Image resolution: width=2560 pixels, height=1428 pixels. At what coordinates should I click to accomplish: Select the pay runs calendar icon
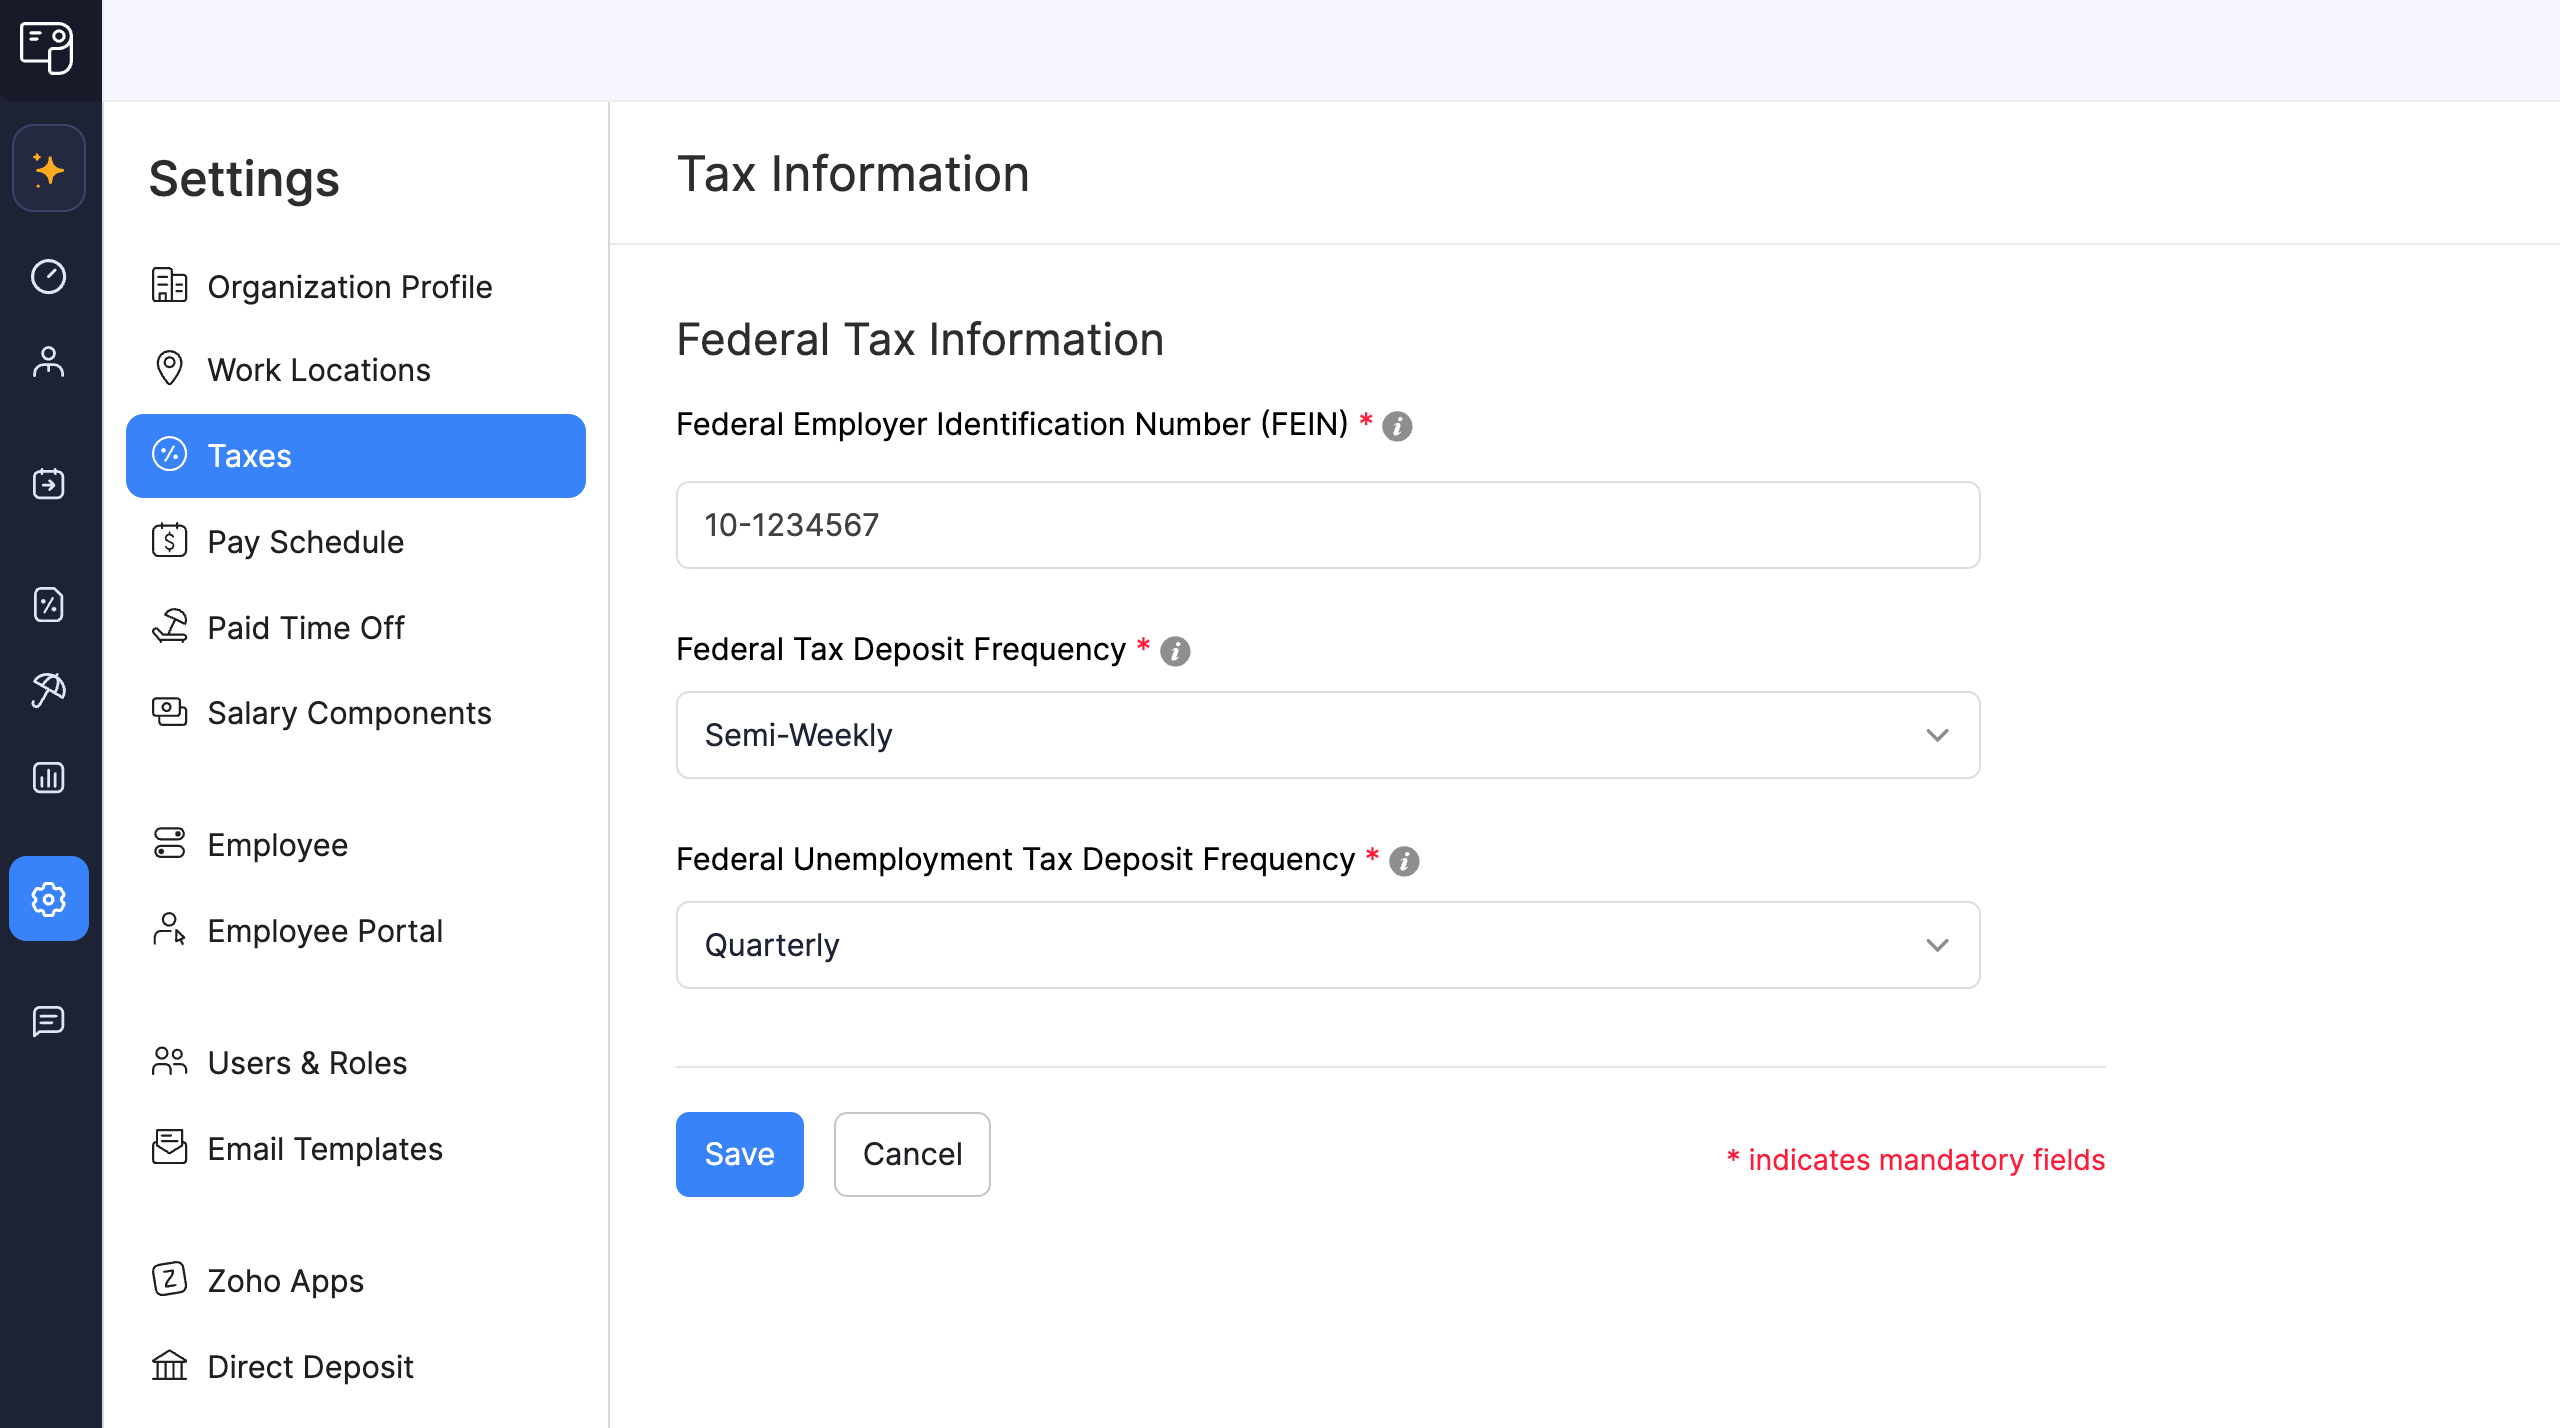click(49, 484)
